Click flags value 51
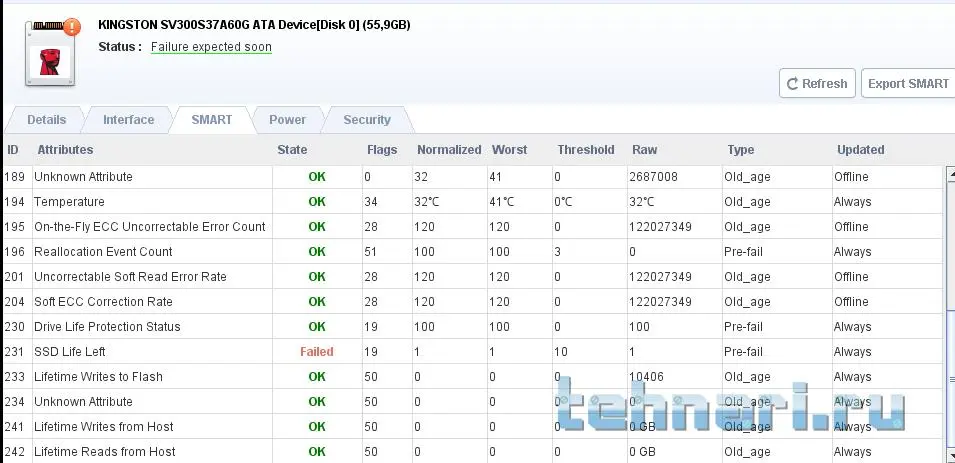Screen dimensions: 955x463 point(371,252)
